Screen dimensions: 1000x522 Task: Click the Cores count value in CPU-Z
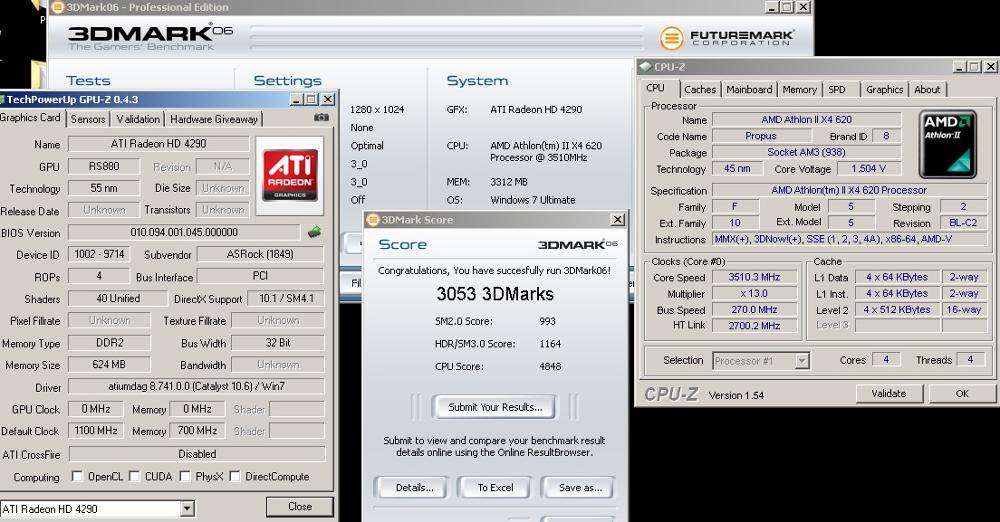[886, 360]
